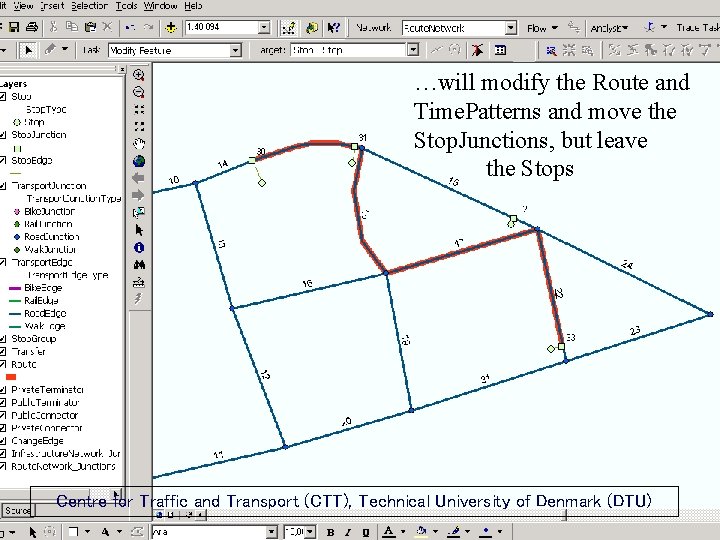Open the font name dropdown
720x540 pixels.
271,532
